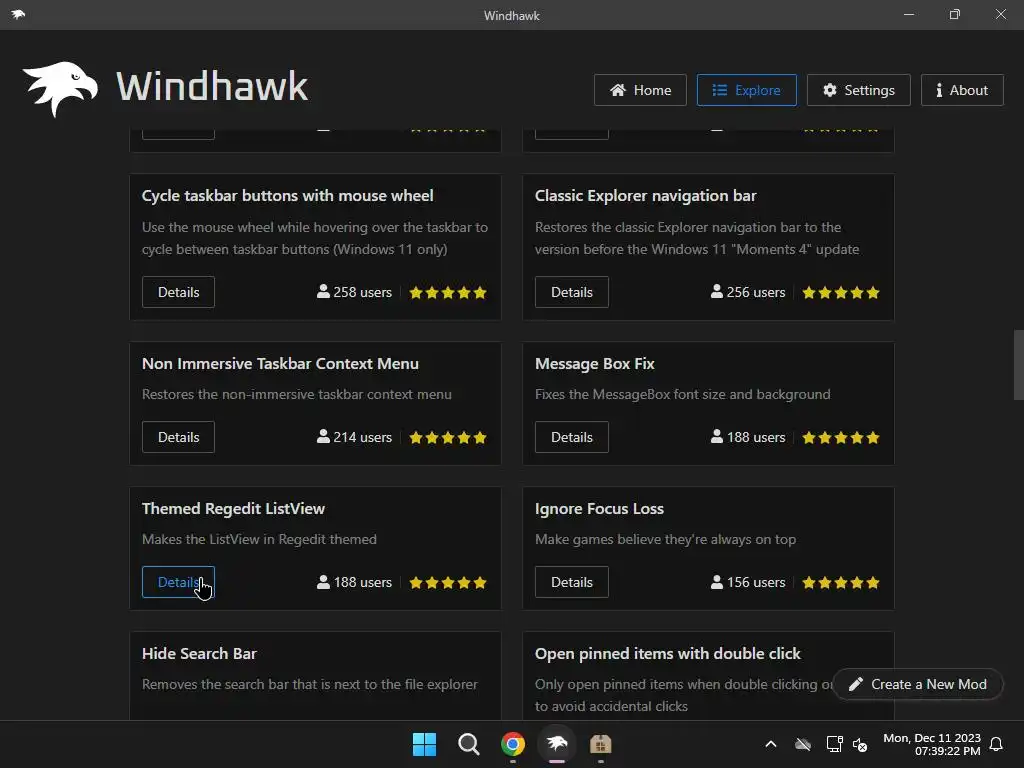Switch to the Explore tab
Image resolution: width=1024 pixels, height=768 pixels.
coord(746,90)
